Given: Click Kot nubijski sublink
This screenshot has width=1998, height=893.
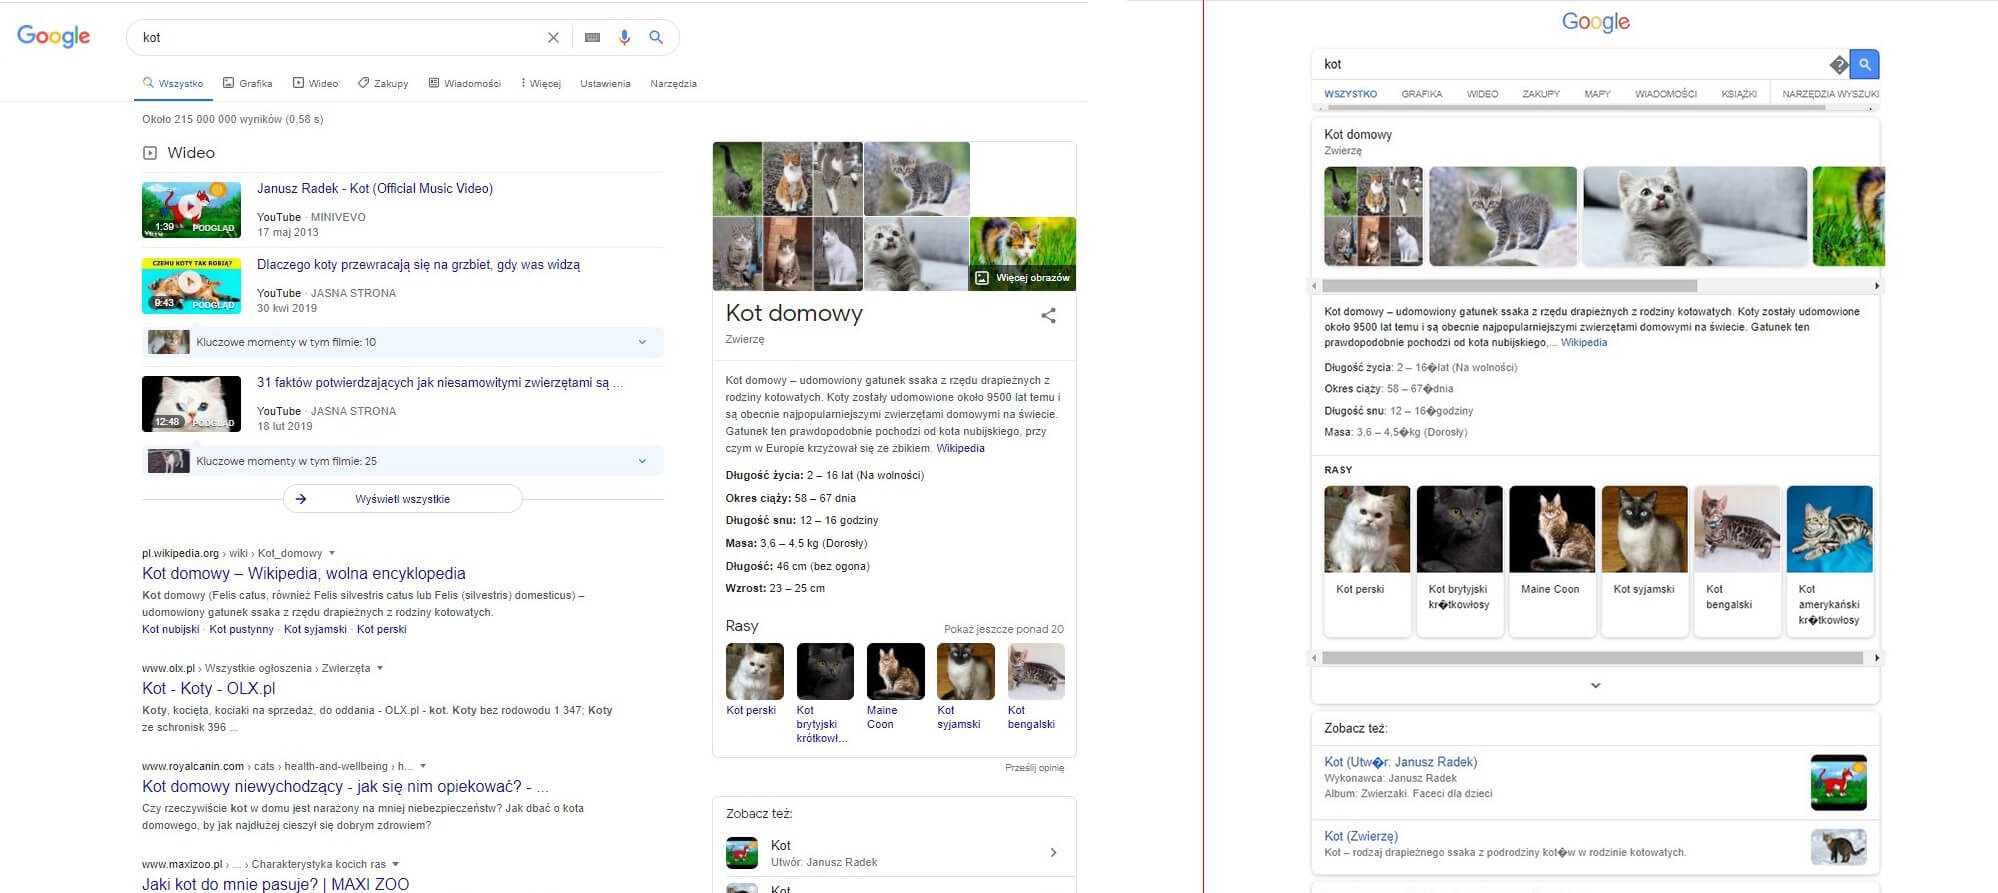Looking at the screenshot, I should pyautogui.click(x=171, y=629).
